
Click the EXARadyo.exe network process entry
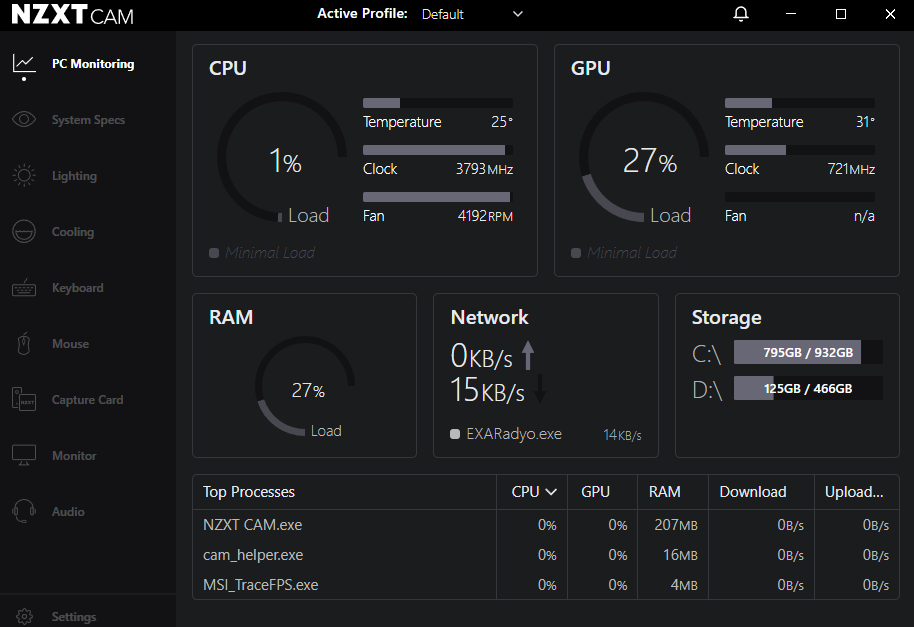click(x=513, y=434)
